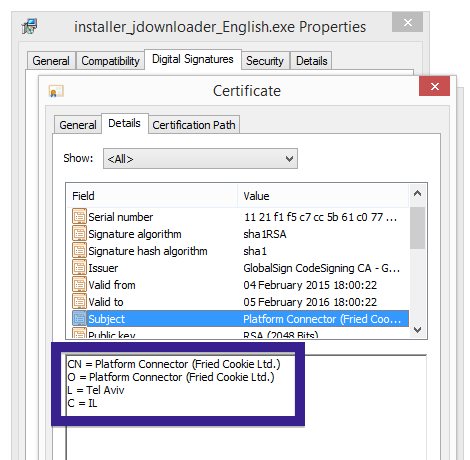The image size is (470, 460).
Task: Click the 05 February 2016 18:00:22 value
Action: coord(310,302)
